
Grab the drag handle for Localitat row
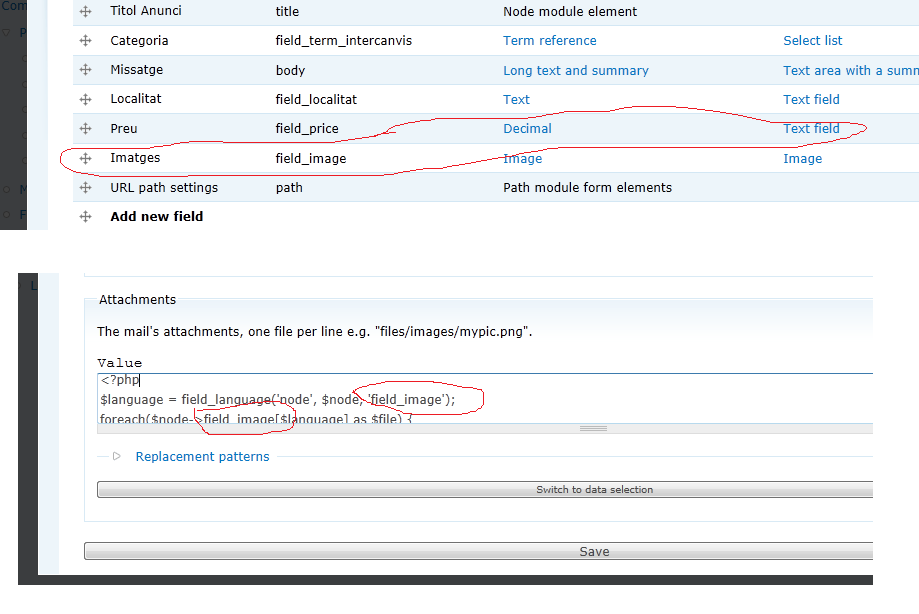86,99
